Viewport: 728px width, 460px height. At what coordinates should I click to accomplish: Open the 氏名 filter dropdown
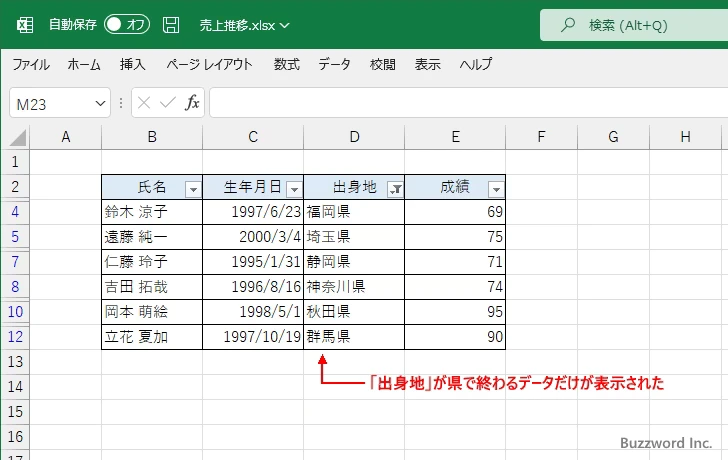click(193, 189)
